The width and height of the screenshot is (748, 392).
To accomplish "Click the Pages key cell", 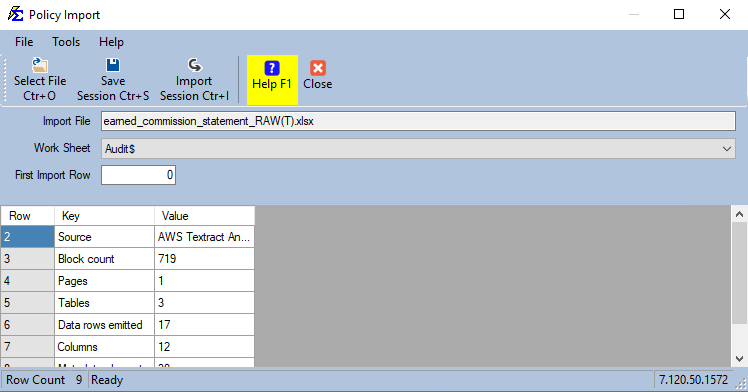I will click(x=104, y=281).
